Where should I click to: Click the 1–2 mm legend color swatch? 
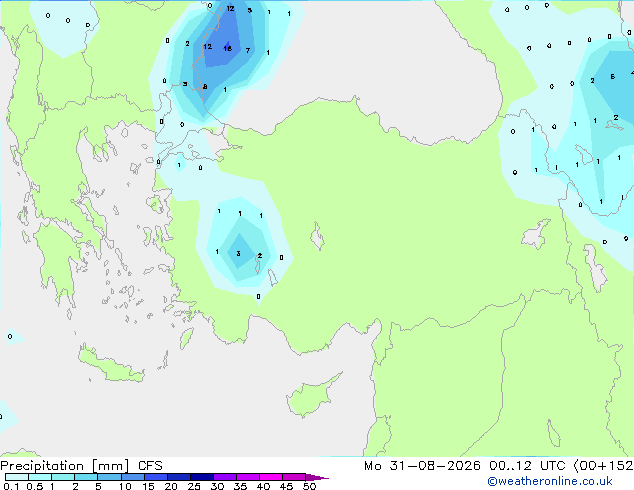coord(63,477)
